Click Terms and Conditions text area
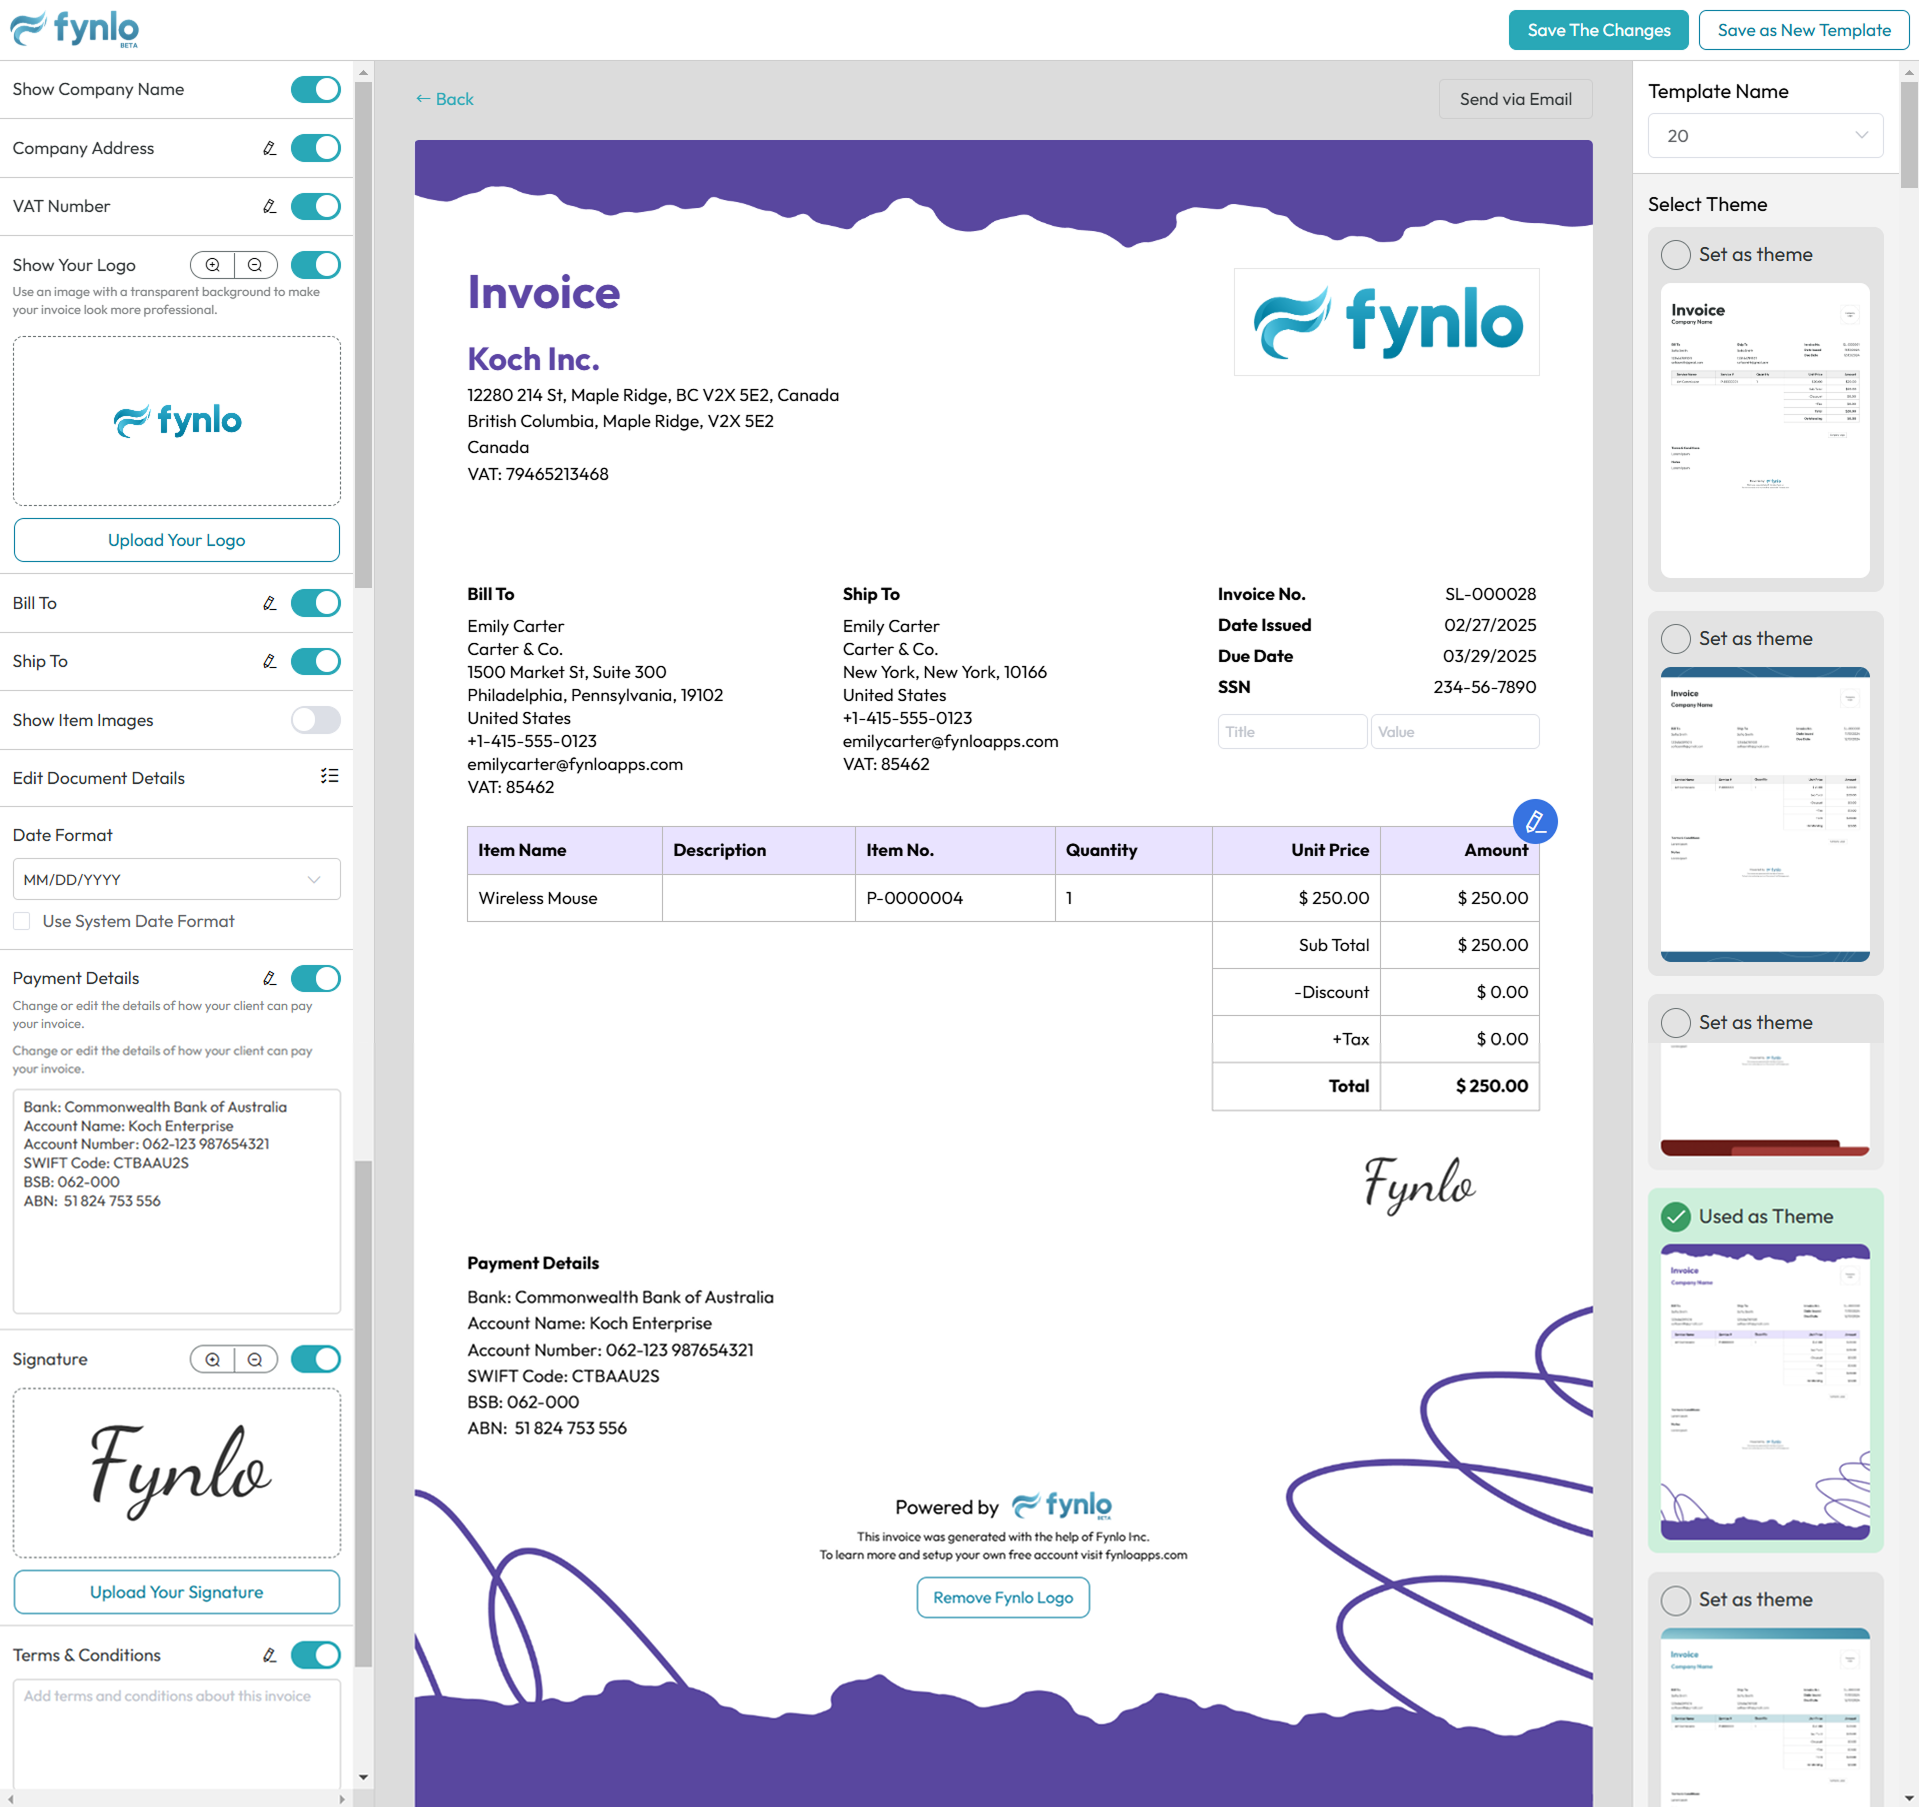The image size is (1919, 1807). (177, 1735)
